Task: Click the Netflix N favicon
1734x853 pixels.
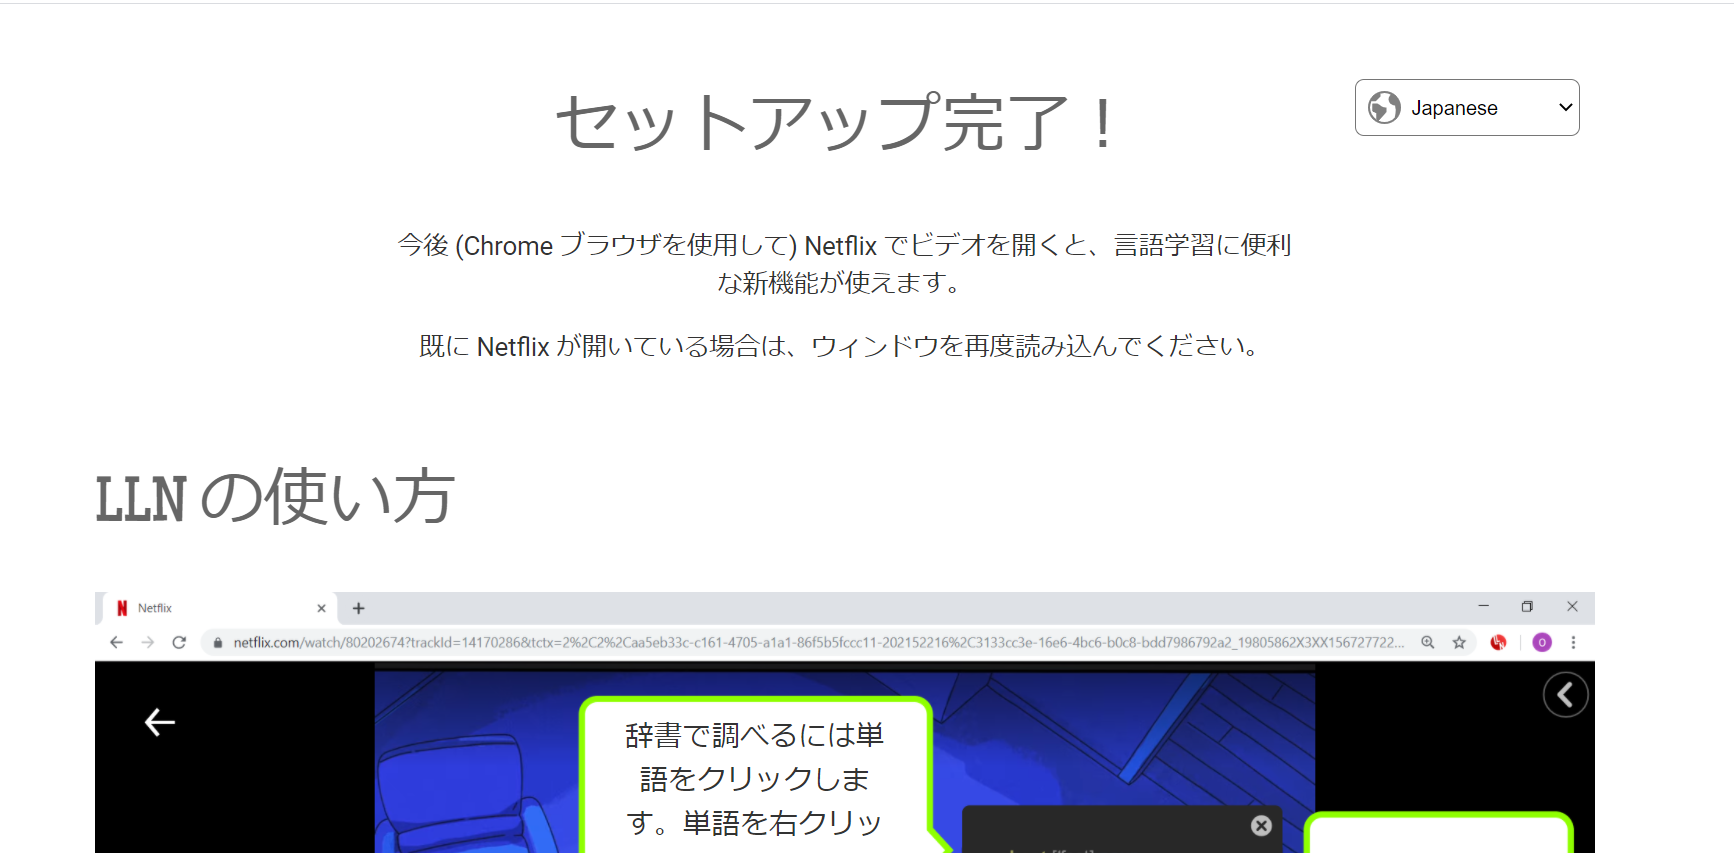Action: point(122,608)
